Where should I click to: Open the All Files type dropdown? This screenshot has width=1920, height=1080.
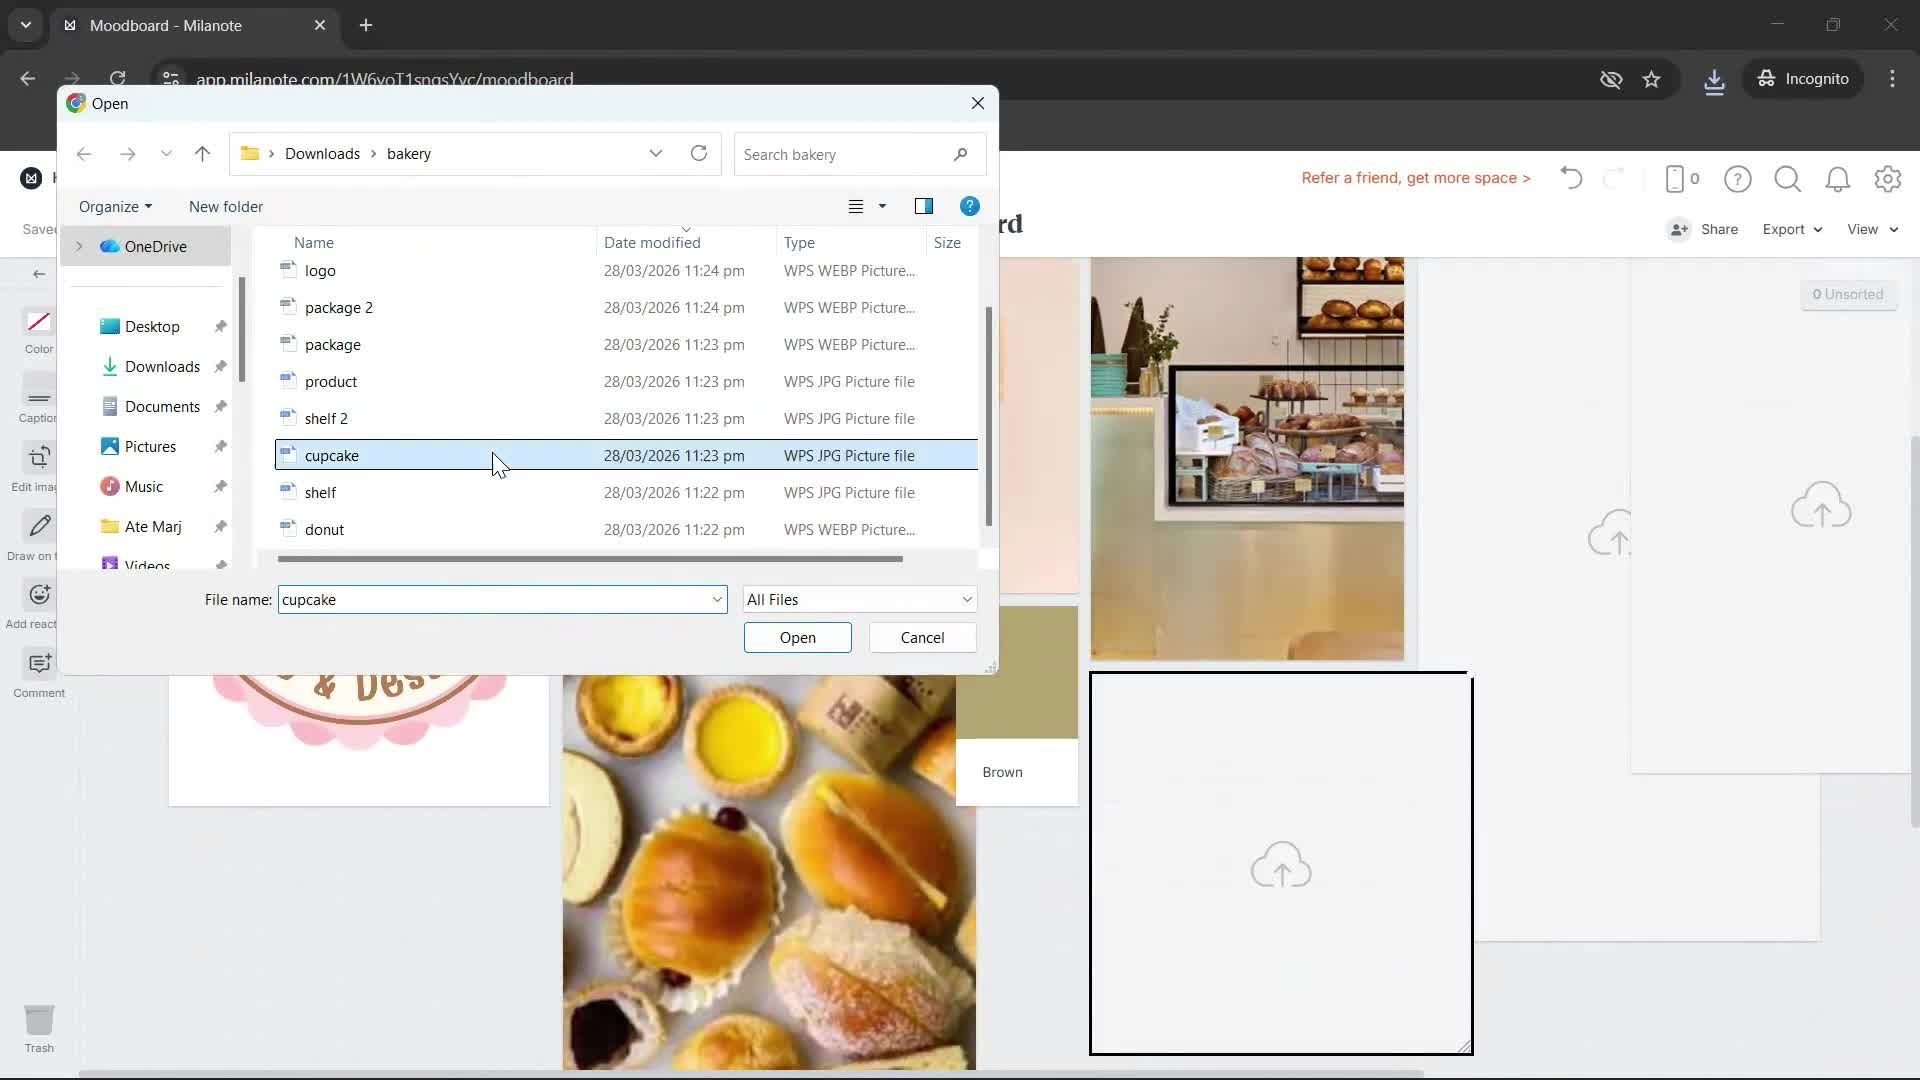coord(859,600)
